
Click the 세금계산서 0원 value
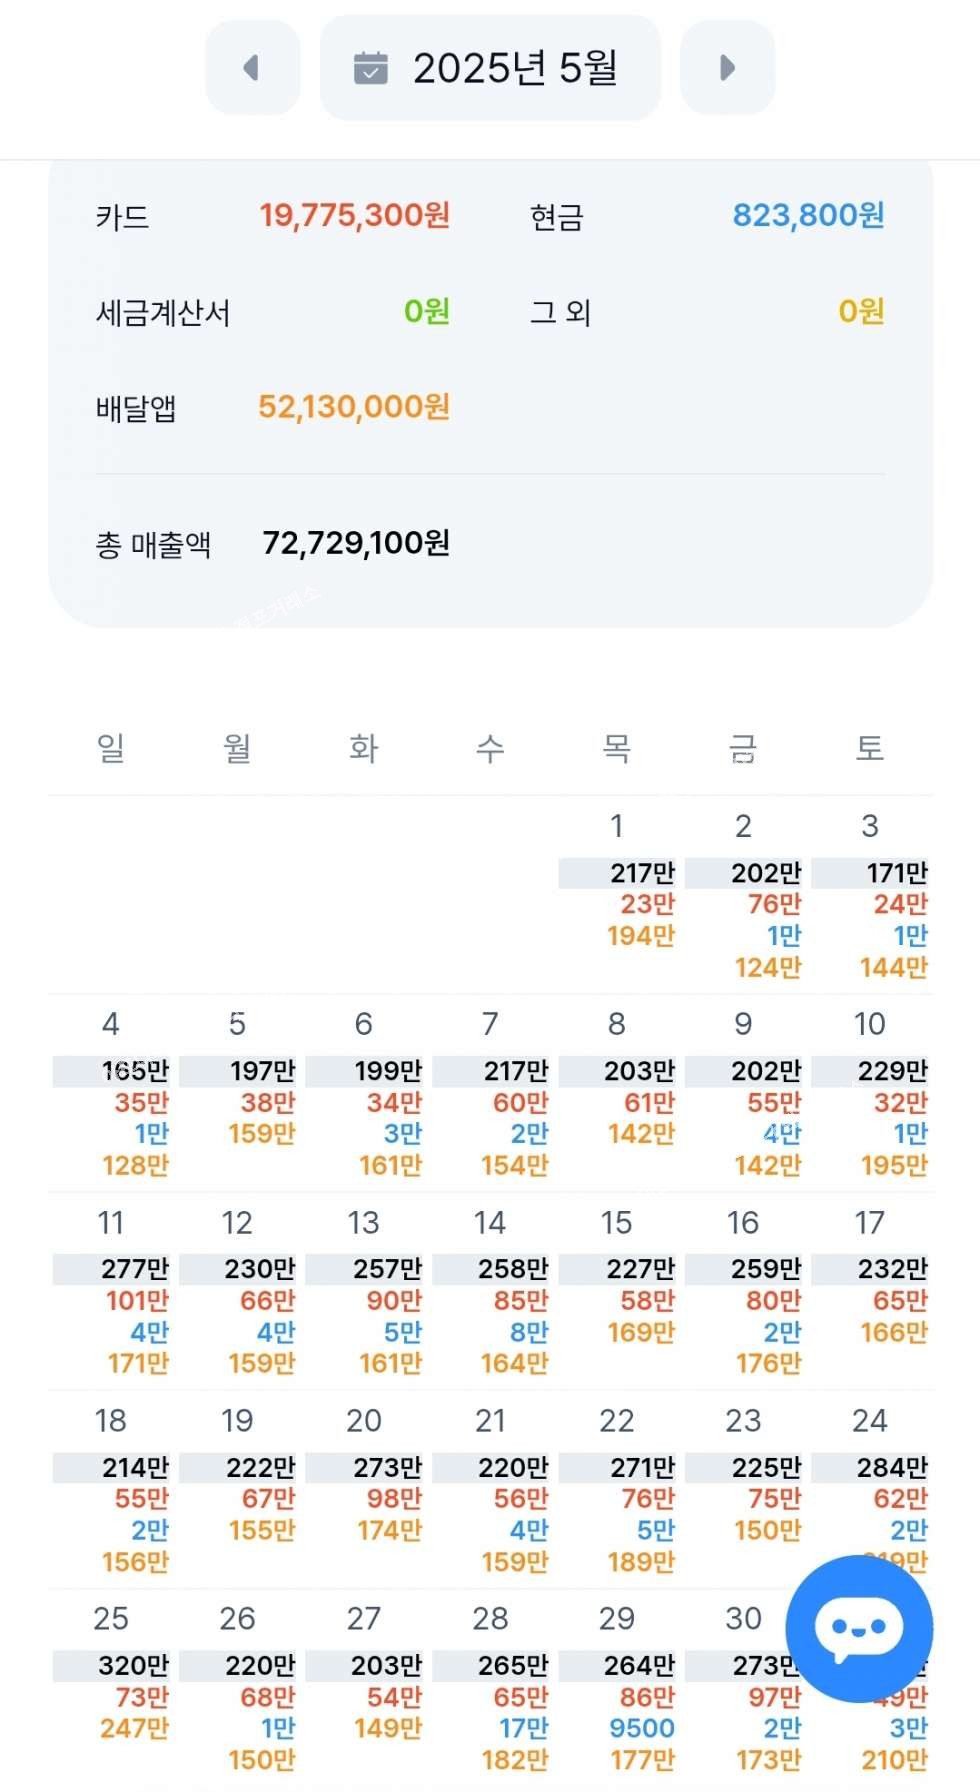427,312
